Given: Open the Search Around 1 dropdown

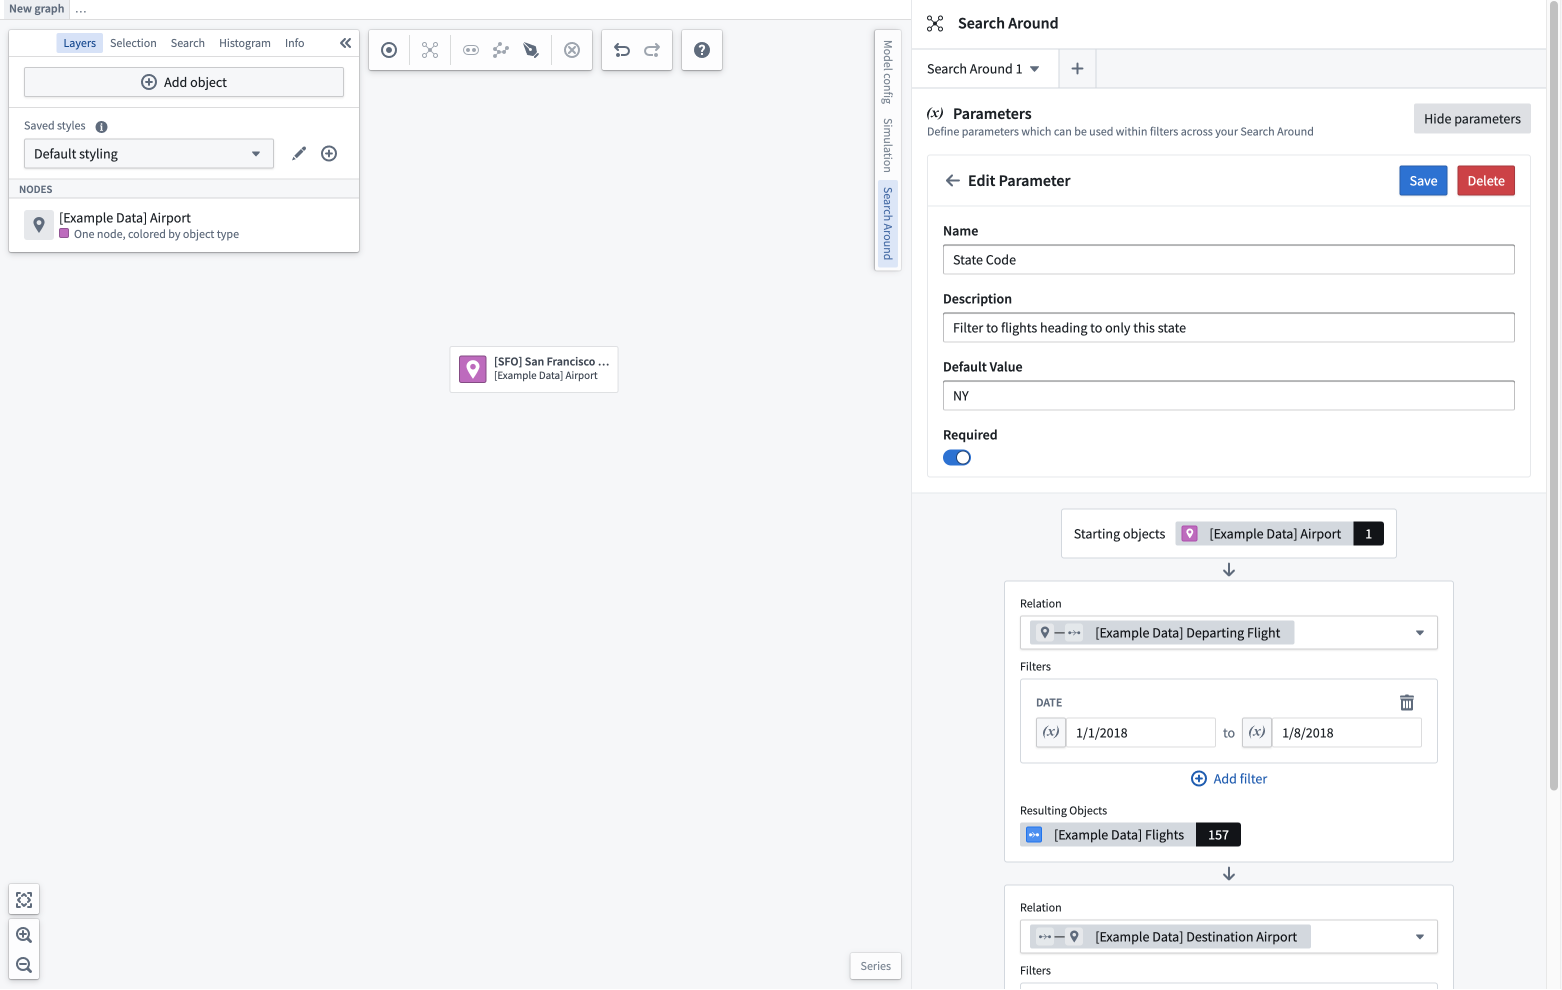Looking at the screenshot, I should point(983,69).
